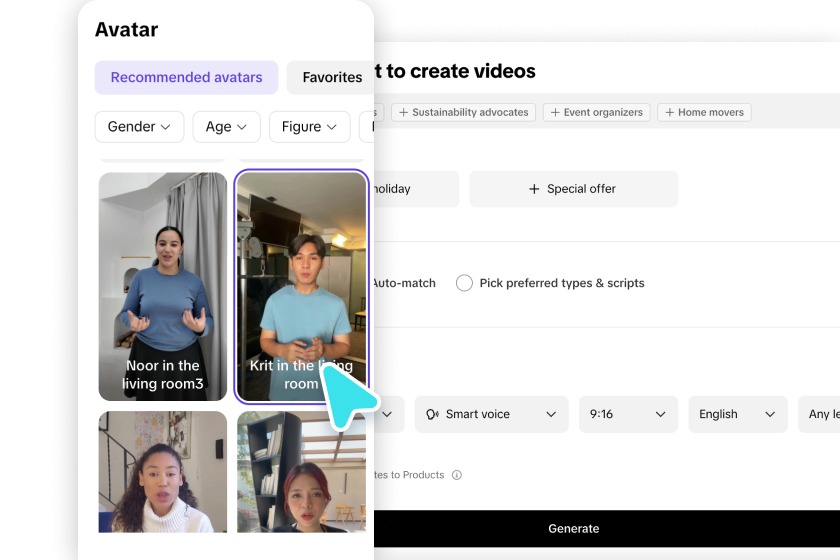
Task: Click the holiday selling point chip
Action: click(x=416, y=189)
